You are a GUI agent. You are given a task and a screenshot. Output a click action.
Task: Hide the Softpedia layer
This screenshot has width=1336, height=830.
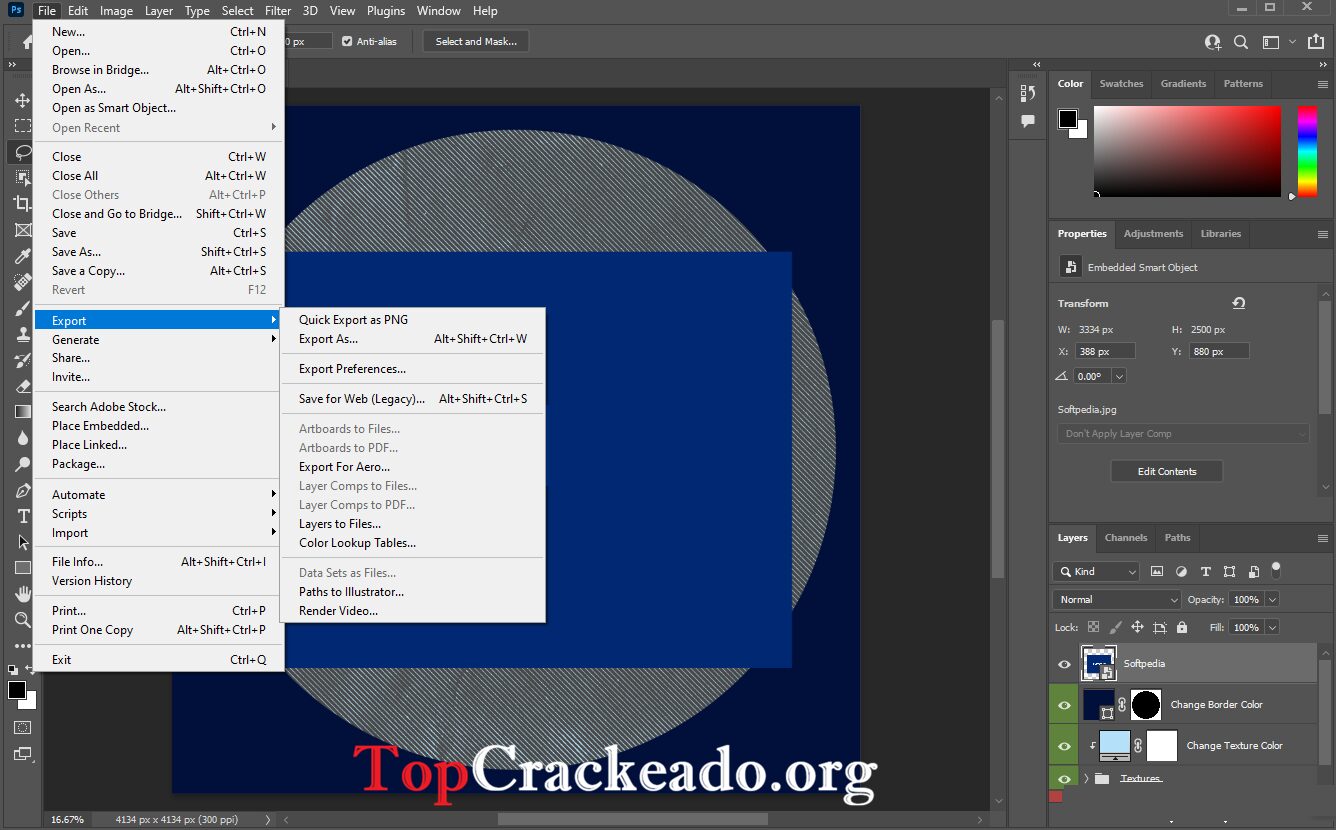pos(1063,663)
